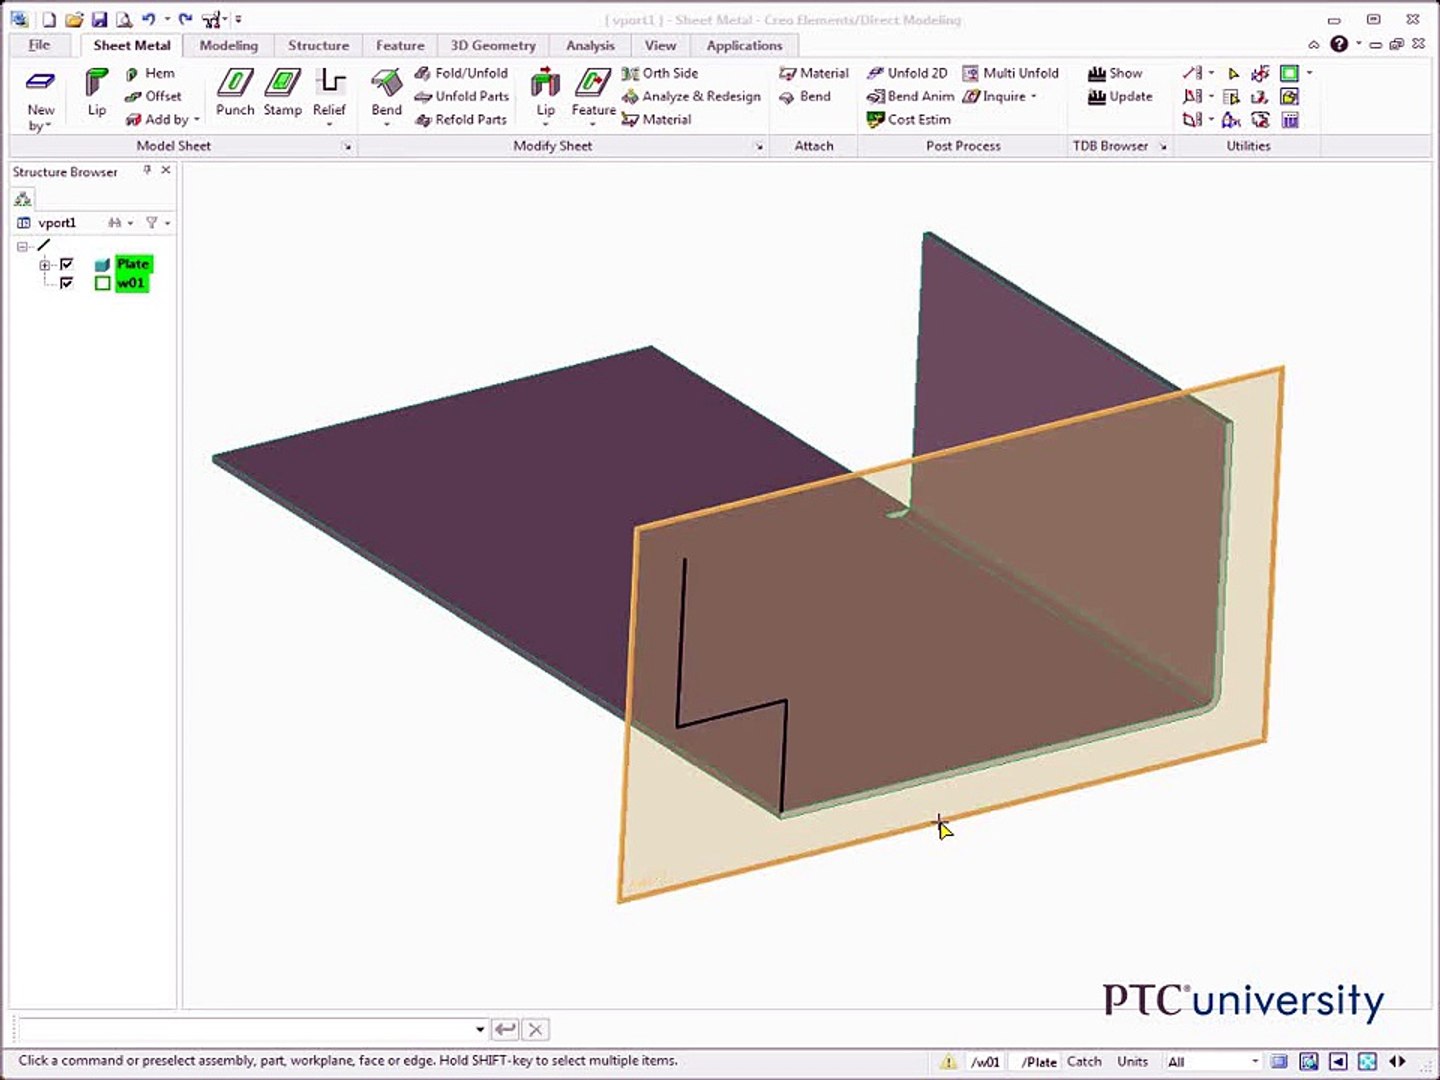The image size is (1440, 1080).
Task: Open the Inquire dropdown
Action: pyautogui.click(x=999, y=96)
